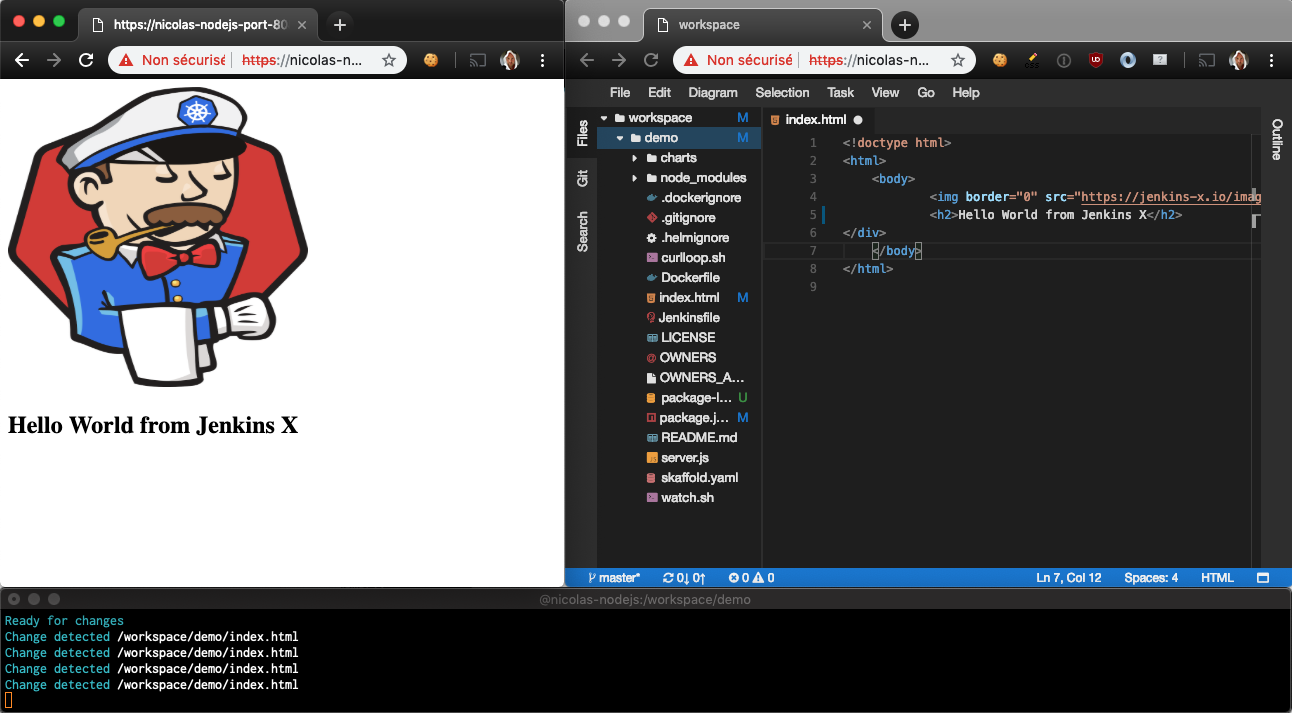Open the Search sidebar panel

pyautogui.click(x=582, y=232)
